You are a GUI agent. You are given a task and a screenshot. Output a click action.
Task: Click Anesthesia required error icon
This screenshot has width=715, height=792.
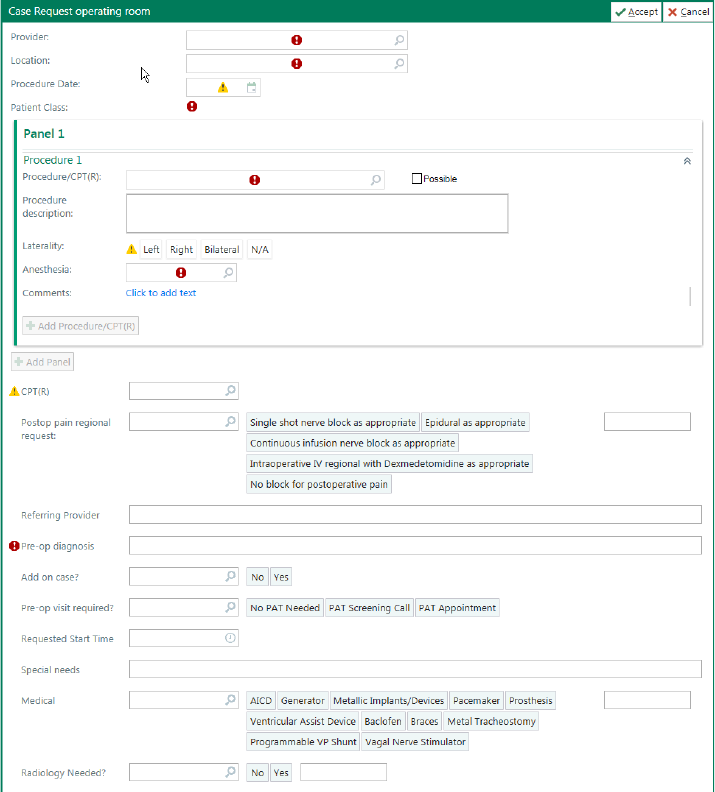coord(181,273)
